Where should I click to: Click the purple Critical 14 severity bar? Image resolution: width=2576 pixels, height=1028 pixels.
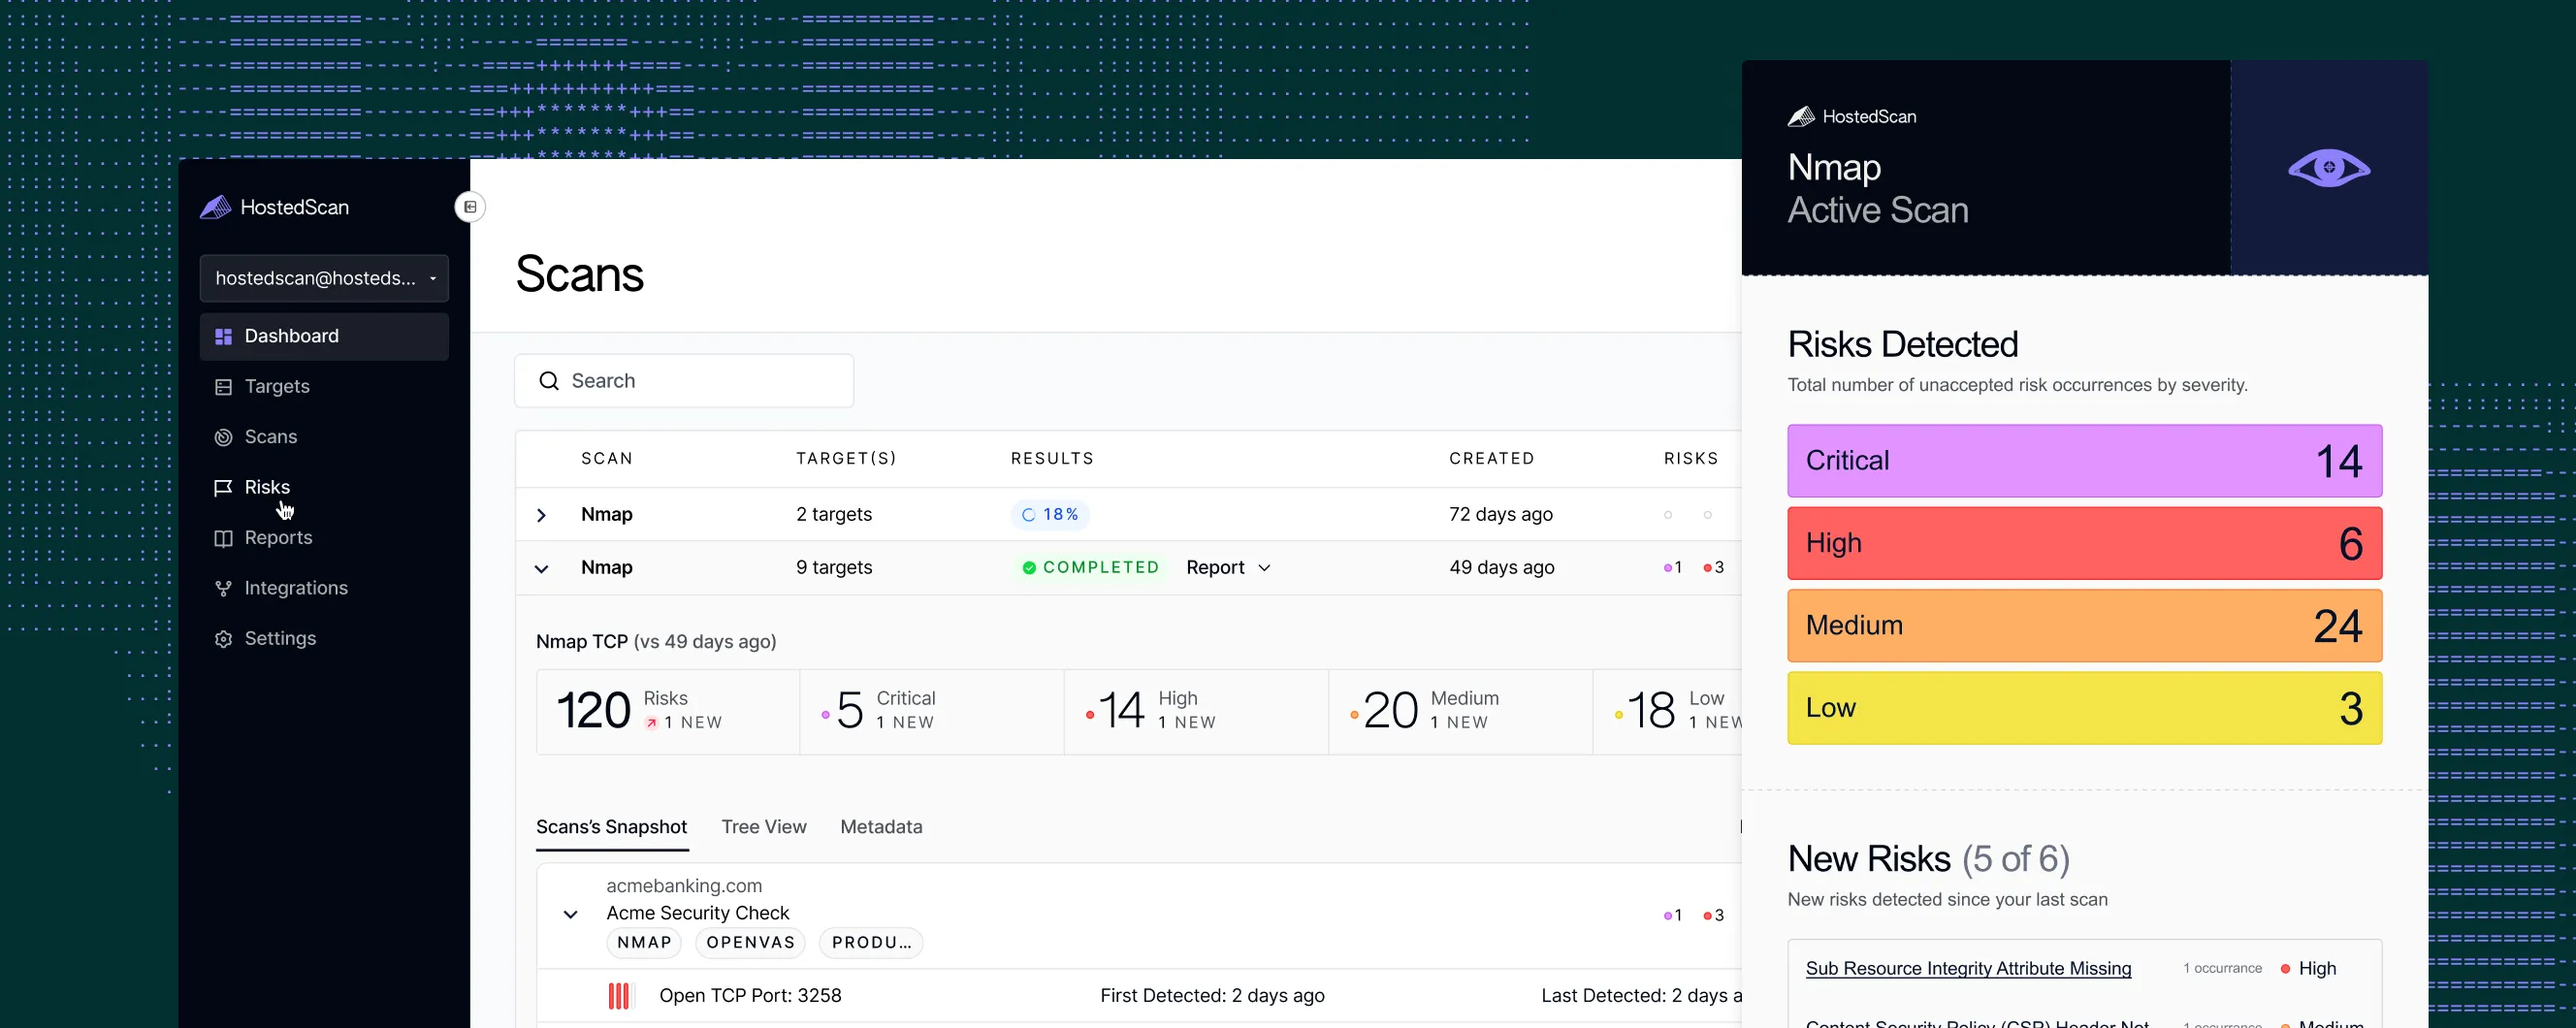(2084, 461)
